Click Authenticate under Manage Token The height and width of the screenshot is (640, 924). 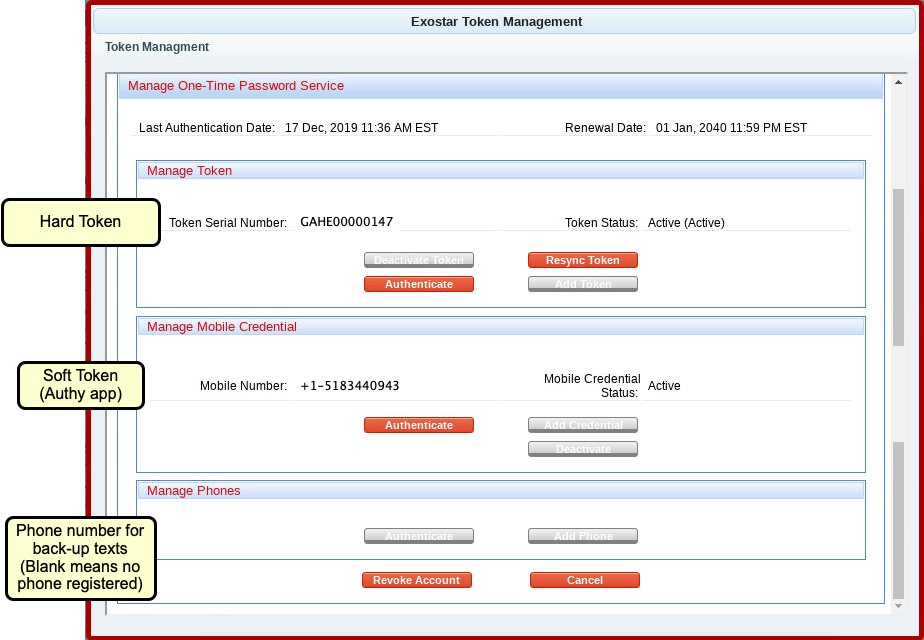pos(418,284)
